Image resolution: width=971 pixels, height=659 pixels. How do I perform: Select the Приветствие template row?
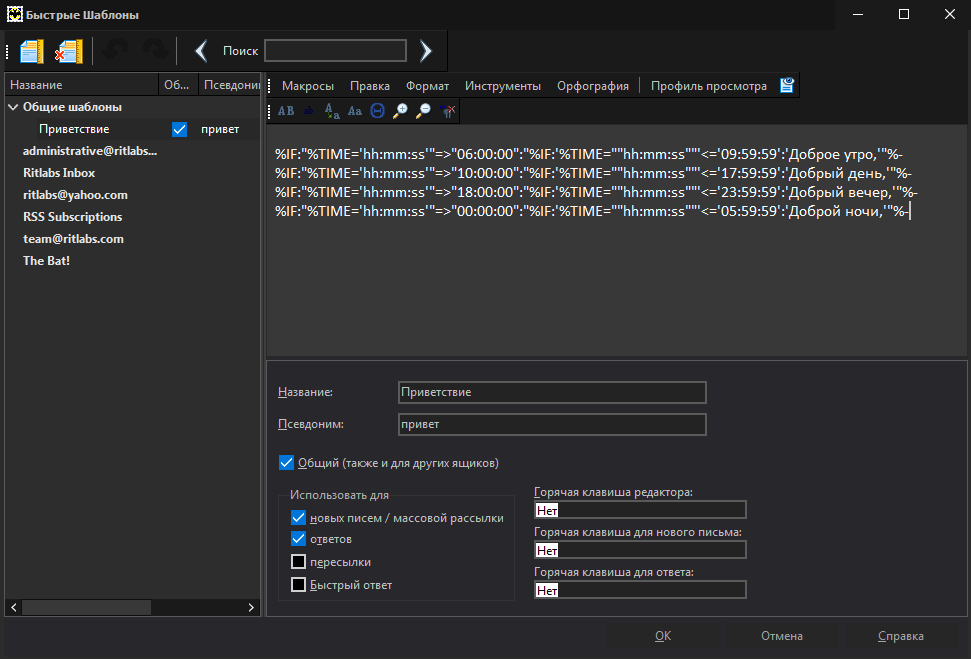pyautogui.click(x=133, y=129)
